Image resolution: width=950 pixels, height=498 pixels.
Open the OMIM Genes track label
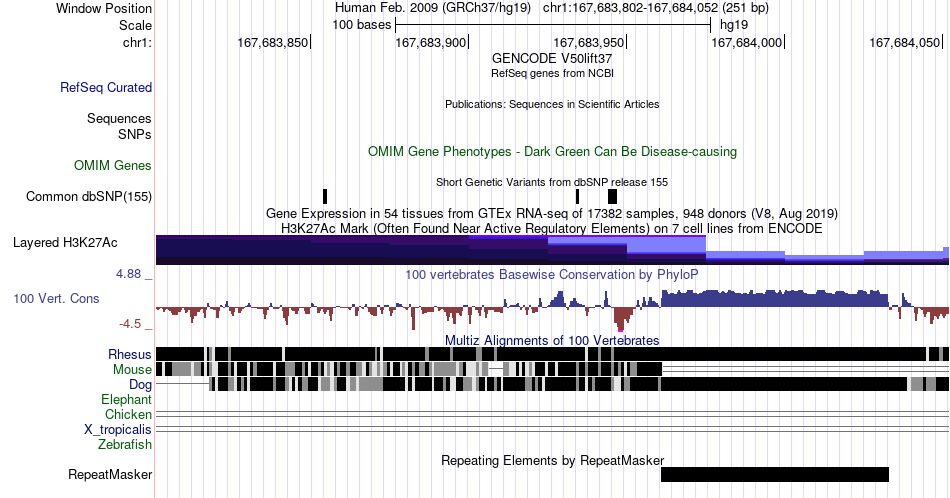click(x=113, y=165)
